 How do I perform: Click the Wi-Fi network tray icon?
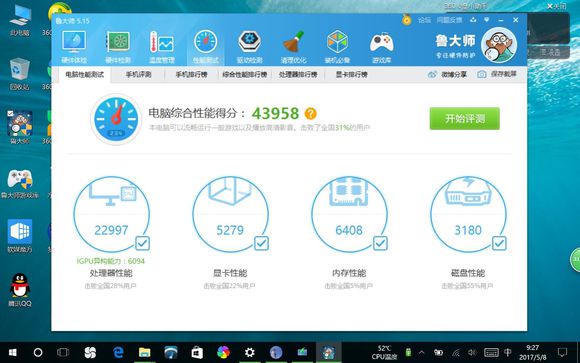click(x=455, y=352)
